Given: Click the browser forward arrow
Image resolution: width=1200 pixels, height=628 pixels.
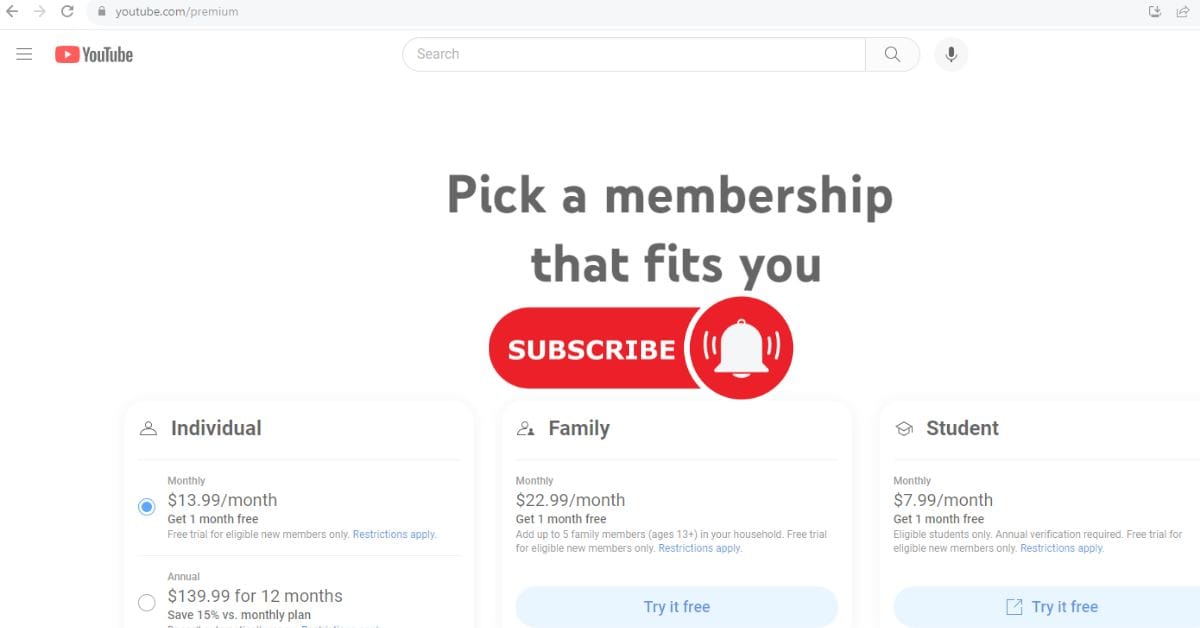Looking at the screenshot, I should tap(39, 11).
